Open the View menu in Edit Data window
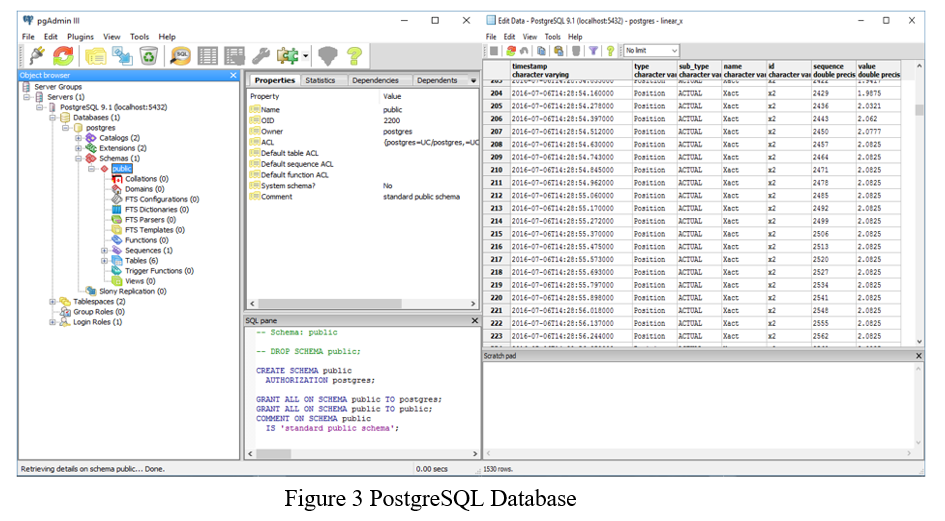 tap(530, 37)
